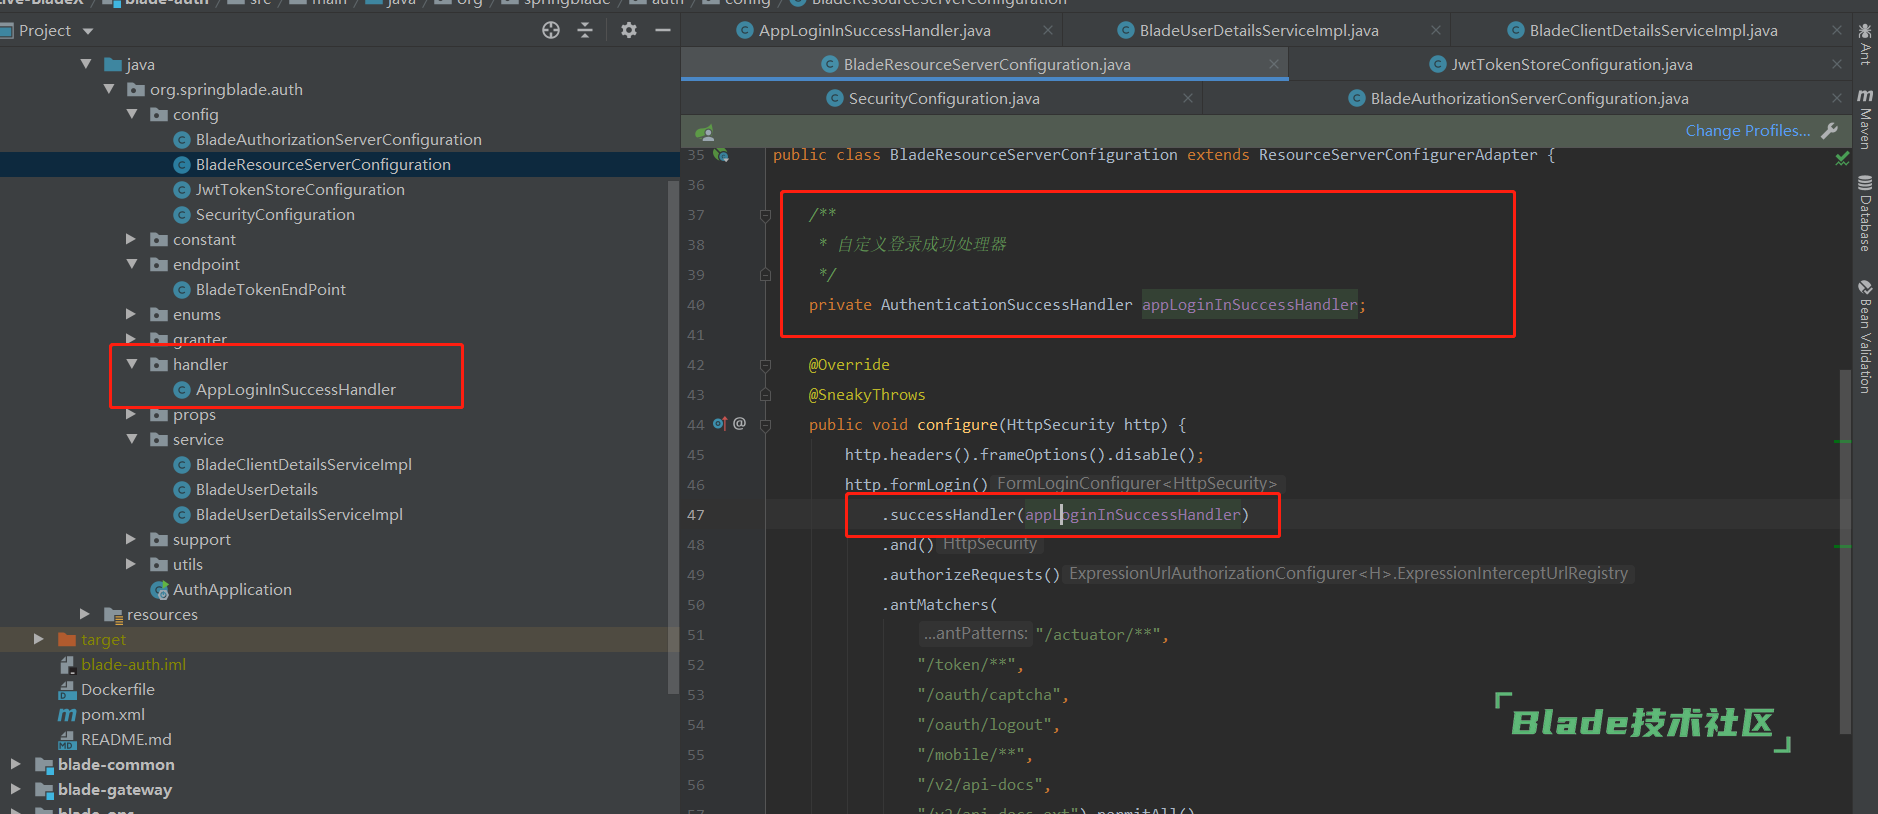
Task: Expand the enums package
Action: click(131, 314)
